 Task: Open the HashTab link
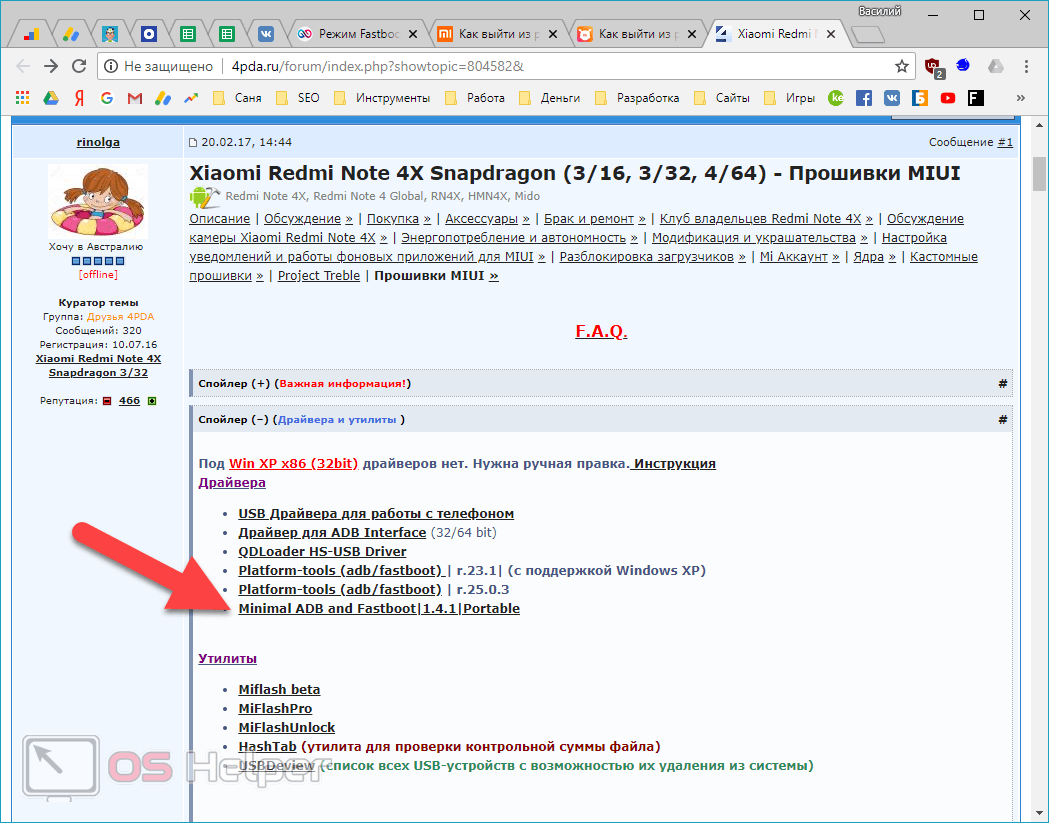pos(267,747)
